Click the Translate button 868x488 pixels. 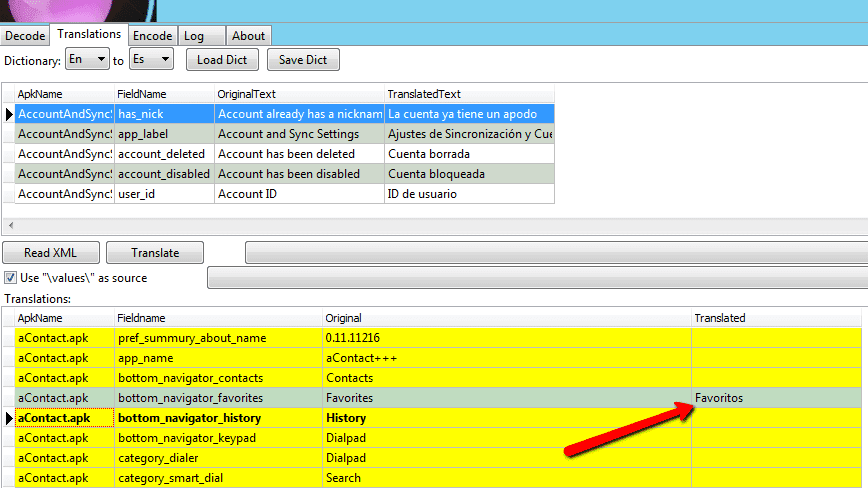tap(155, 253)
